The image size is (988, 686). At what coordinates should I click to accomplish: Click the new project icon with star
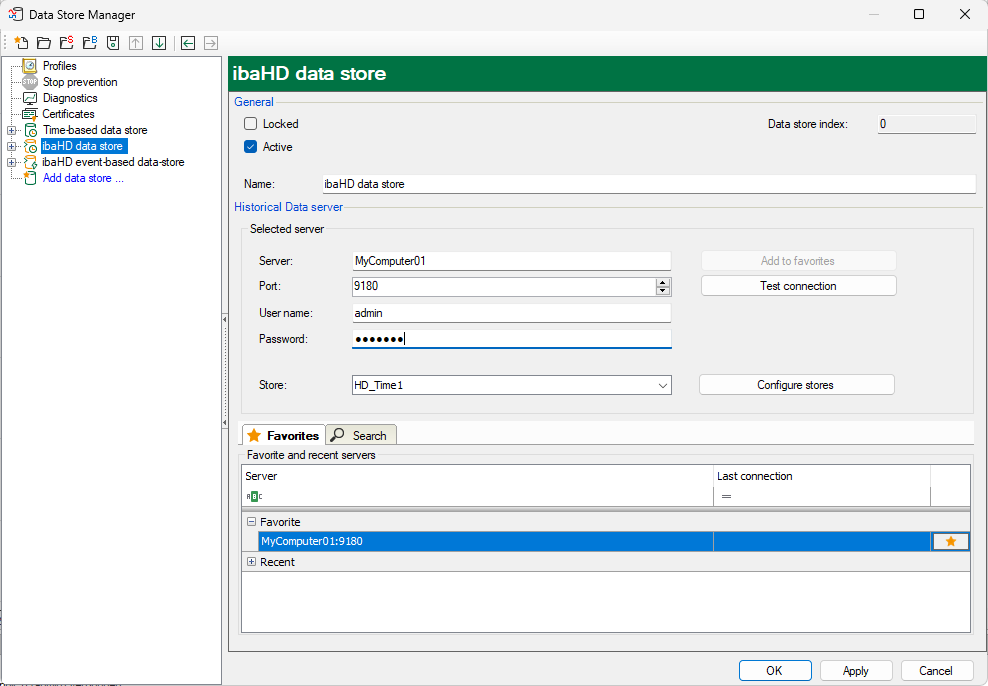click(x=21, y=43)
